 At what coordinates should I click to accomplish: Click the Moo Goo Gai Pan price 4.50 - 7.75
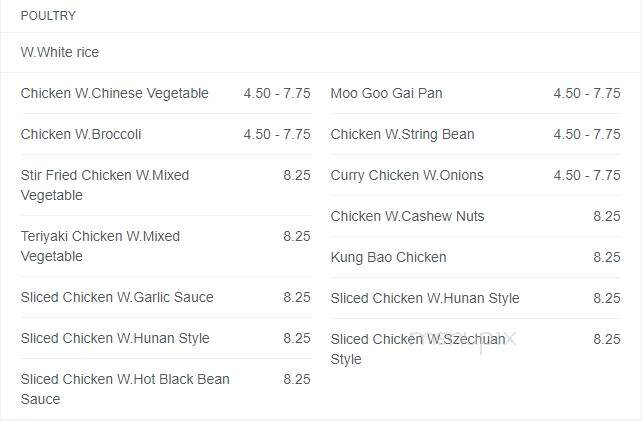point(587,93)
